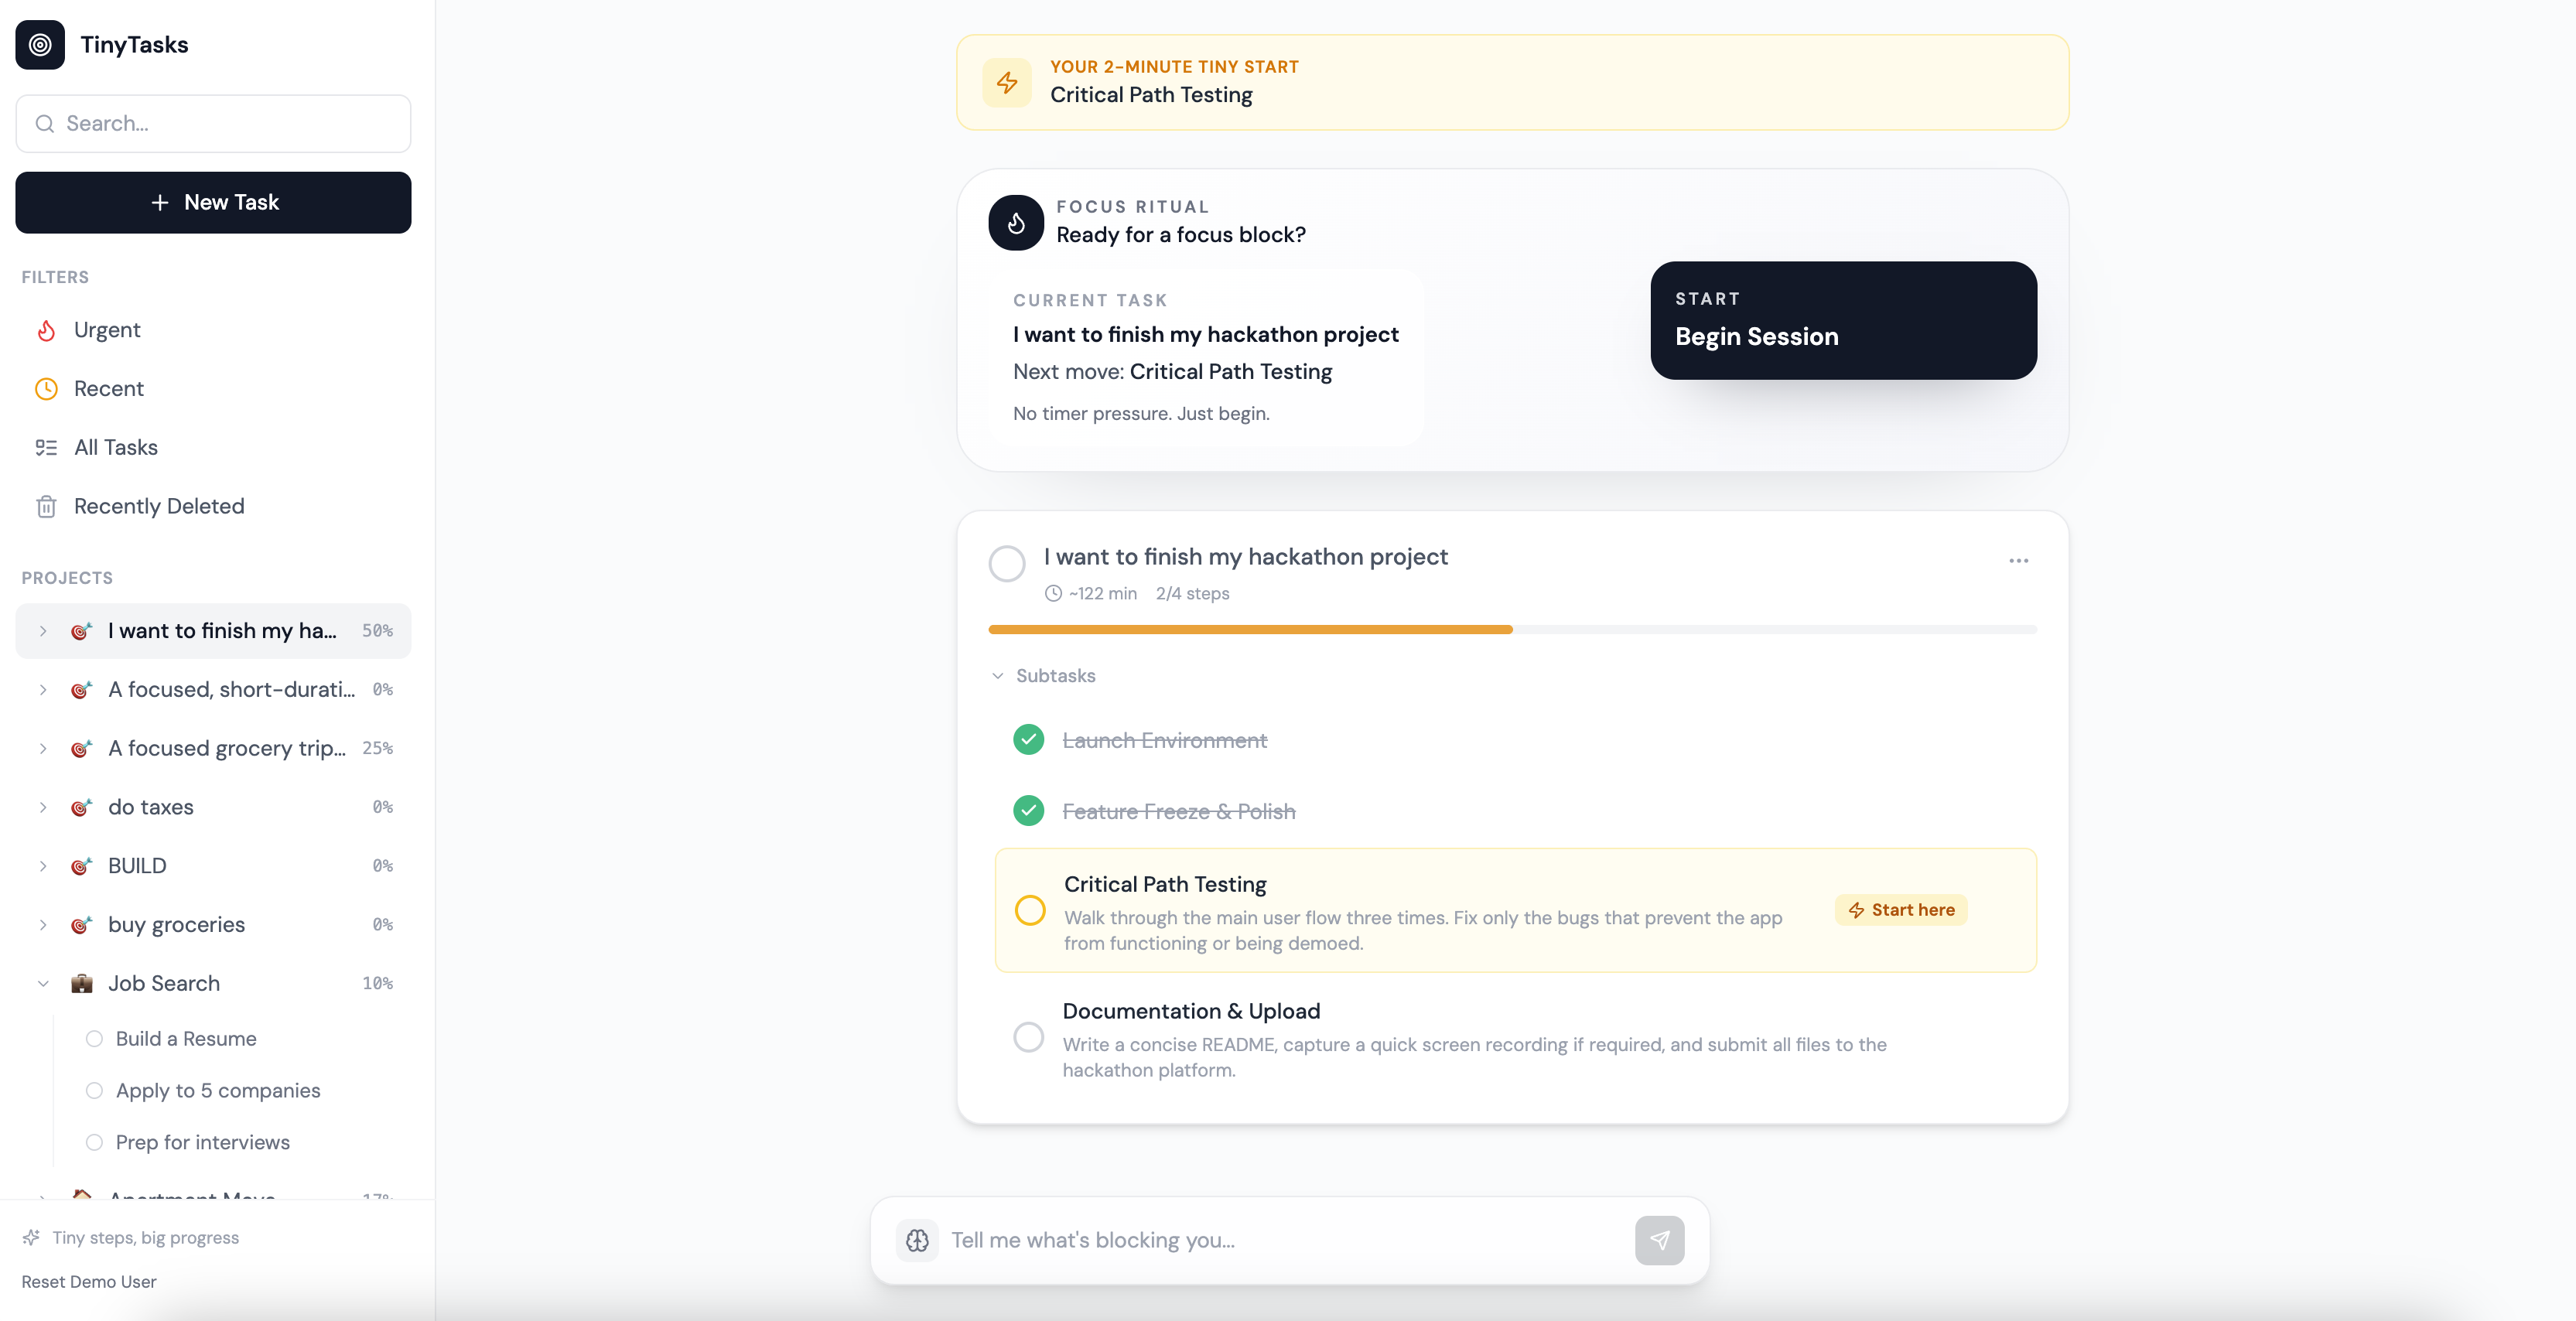Check off Critical Path Testing subtask
Viewport: 2576px width, 1321px height.
[1030, 911]
